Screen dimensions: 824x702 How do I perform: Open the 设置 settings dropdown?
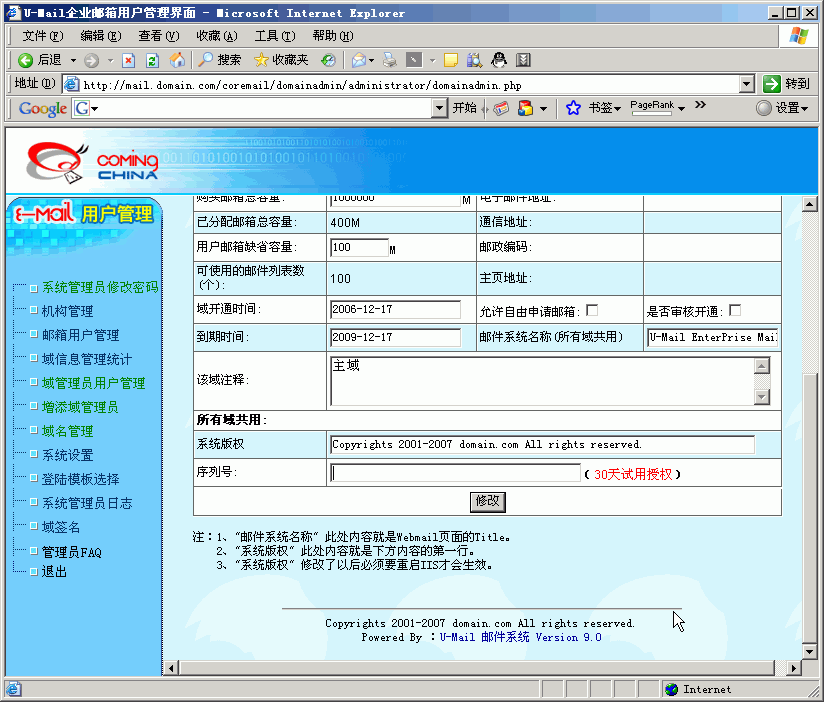782,108
